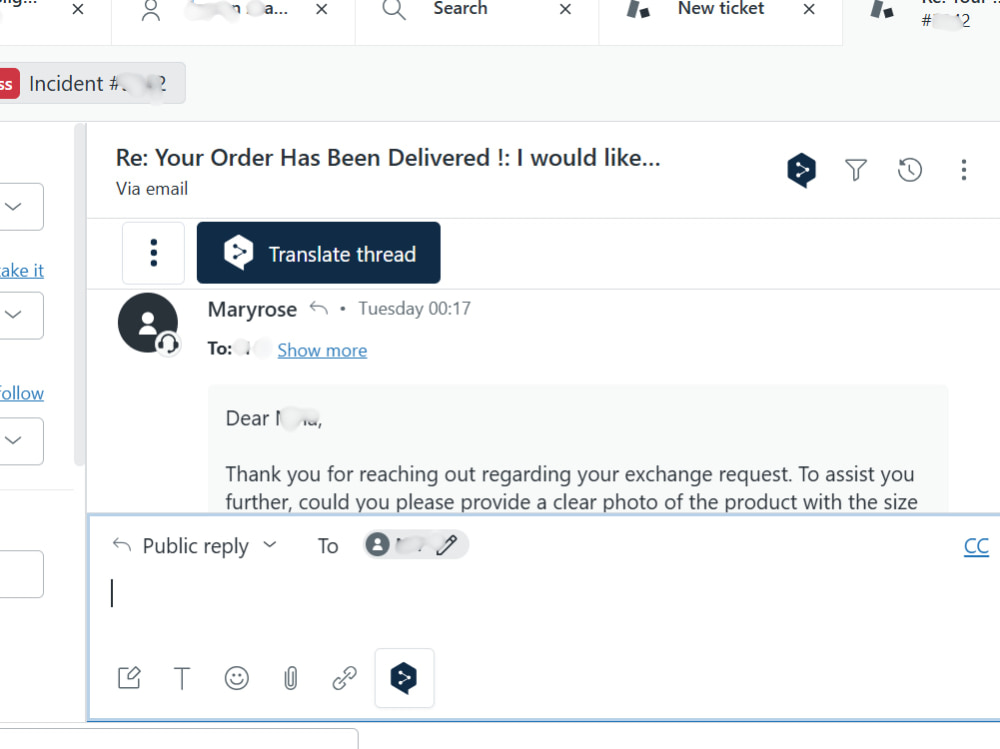
Task: Click the ticket subject title text
Action: point(388,158)
